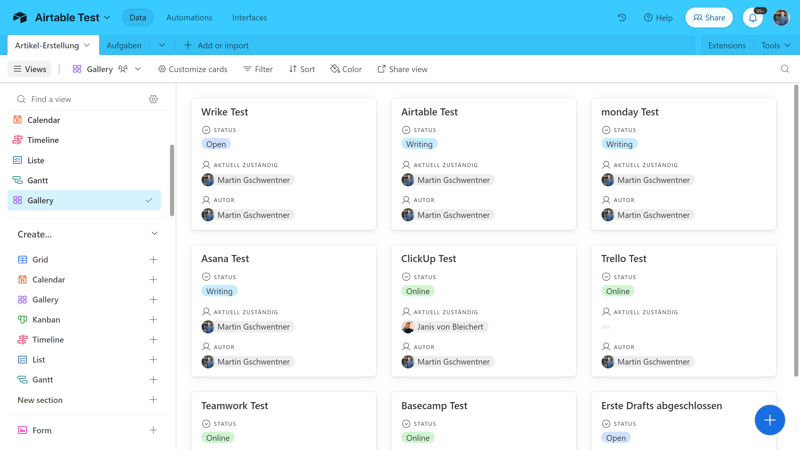Click plus icon next to Kanban
Viewport: 800px width, 450px height.
[x=153, y=319]
